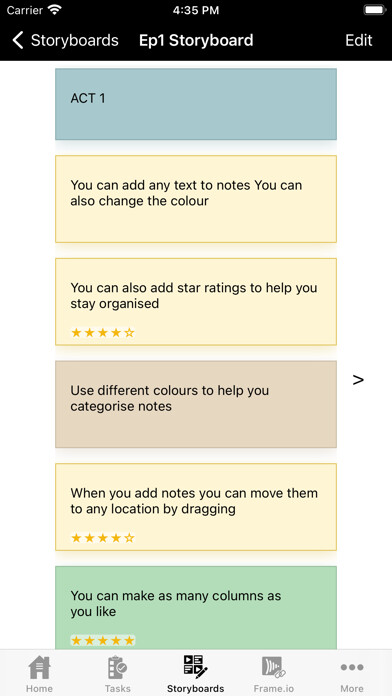Select the Tasks tab label
Viewport: 392px width, 696px height.
pyautogui.click(x=118, y=688)
